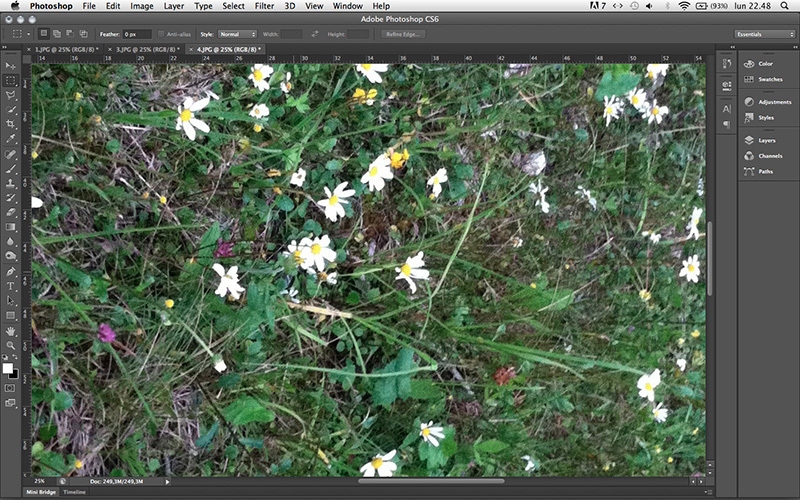The width and height of the screenshot is (800, 500).
Task: Open the status bar info arrow menu
Action: tap(167, 481)
